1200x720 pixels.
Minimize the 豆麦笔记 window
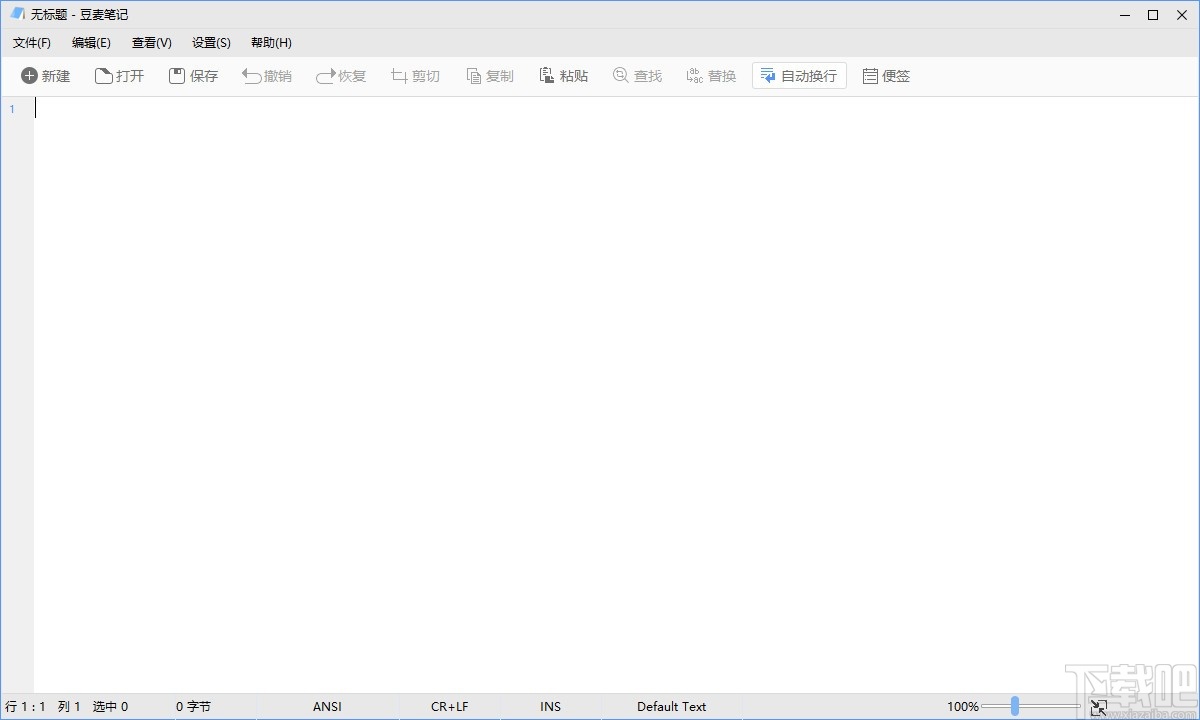pos(1125,15)
